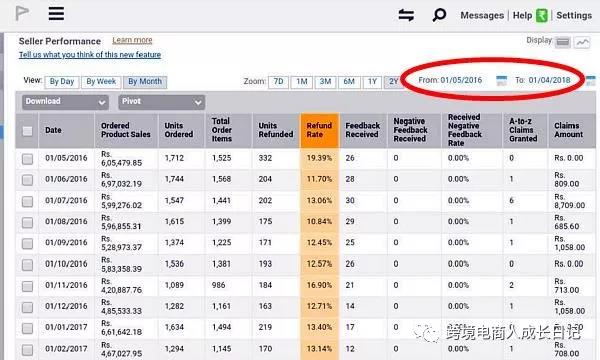Set zoom to 6M
This screenshot has height=360, width=600.
[x=349, y=81]
